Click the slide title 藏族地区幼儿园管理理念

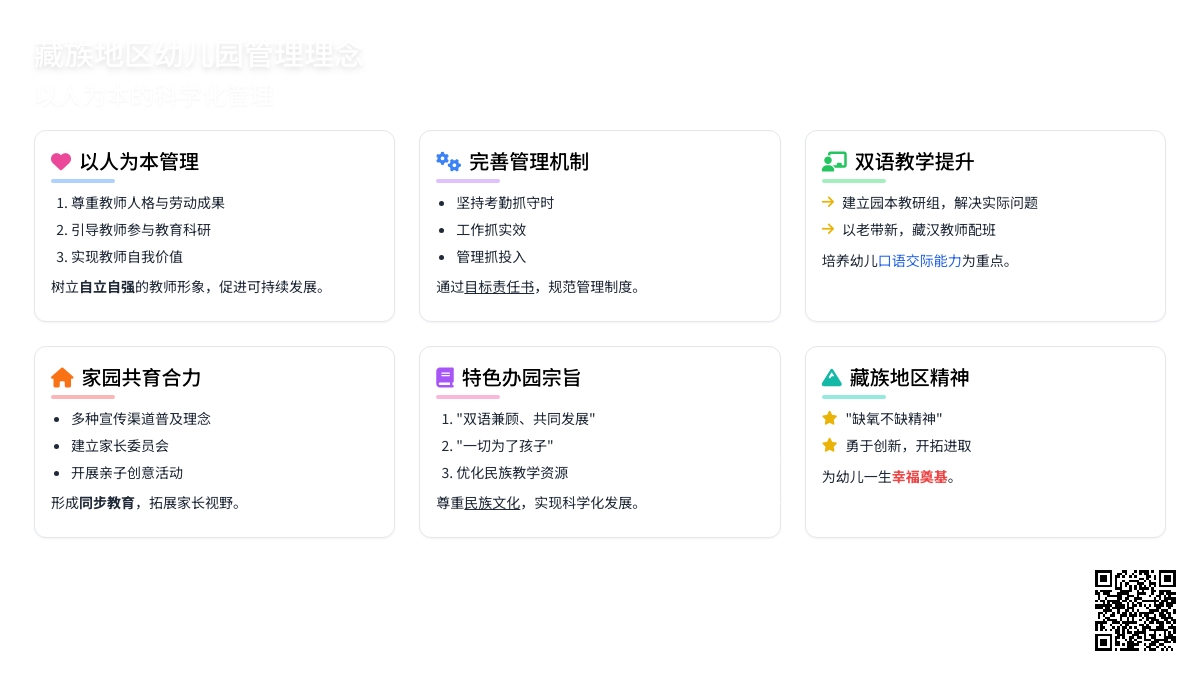pyautogui.click(x=198, y=56)
